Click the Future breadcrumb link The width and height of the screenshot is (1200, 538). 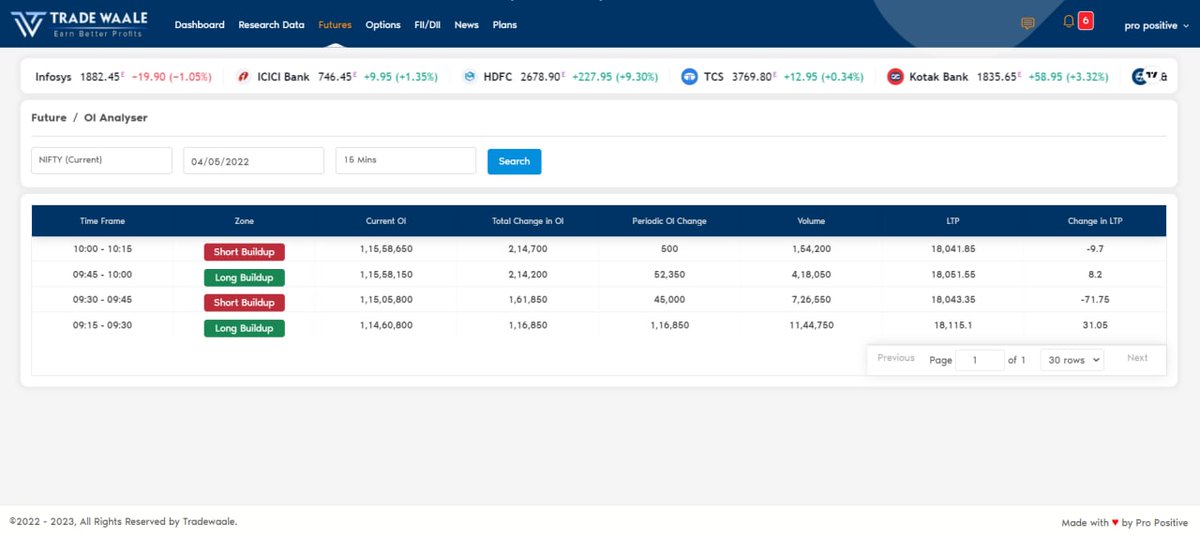point(49,118)
